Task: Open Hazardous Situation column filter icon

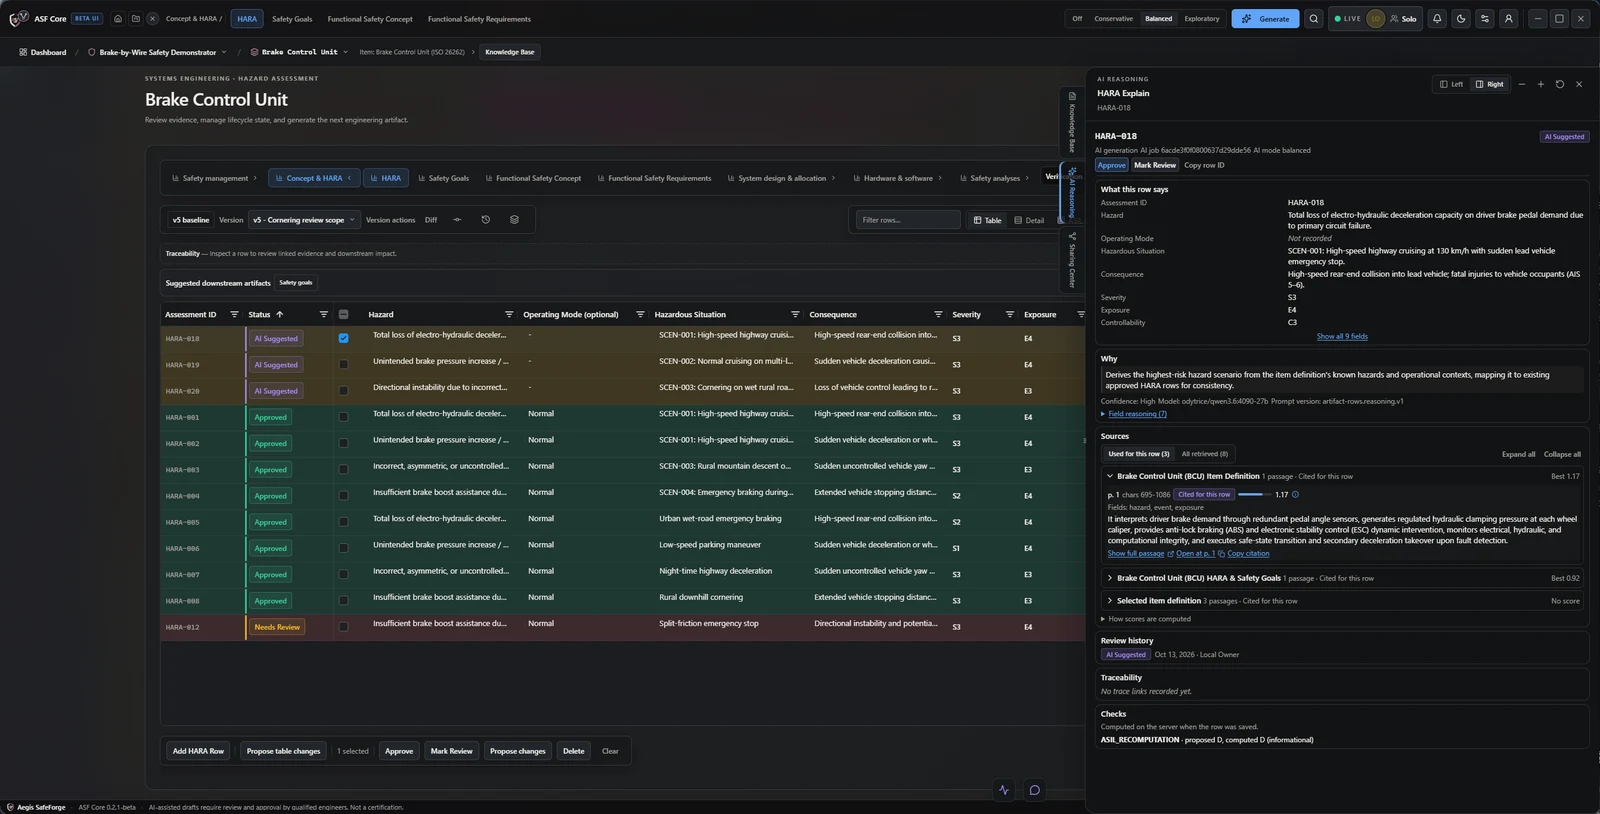Action: (x=795, y=314)
